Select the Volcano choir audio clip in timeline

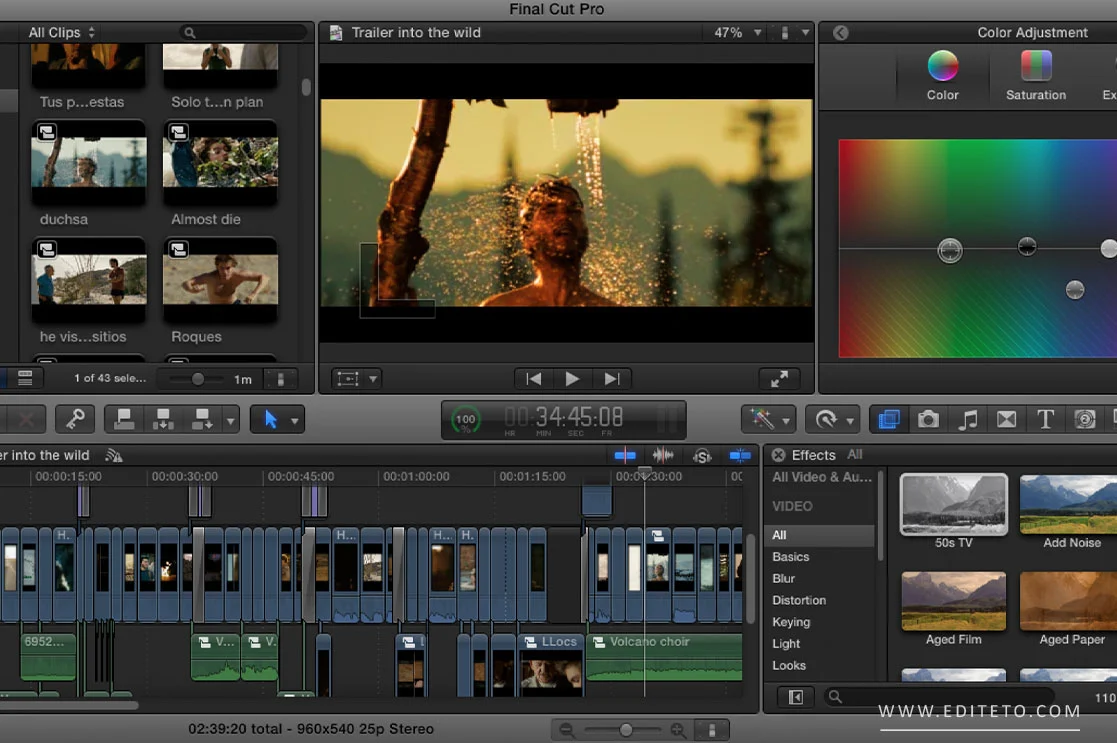(x=664, y=657)
